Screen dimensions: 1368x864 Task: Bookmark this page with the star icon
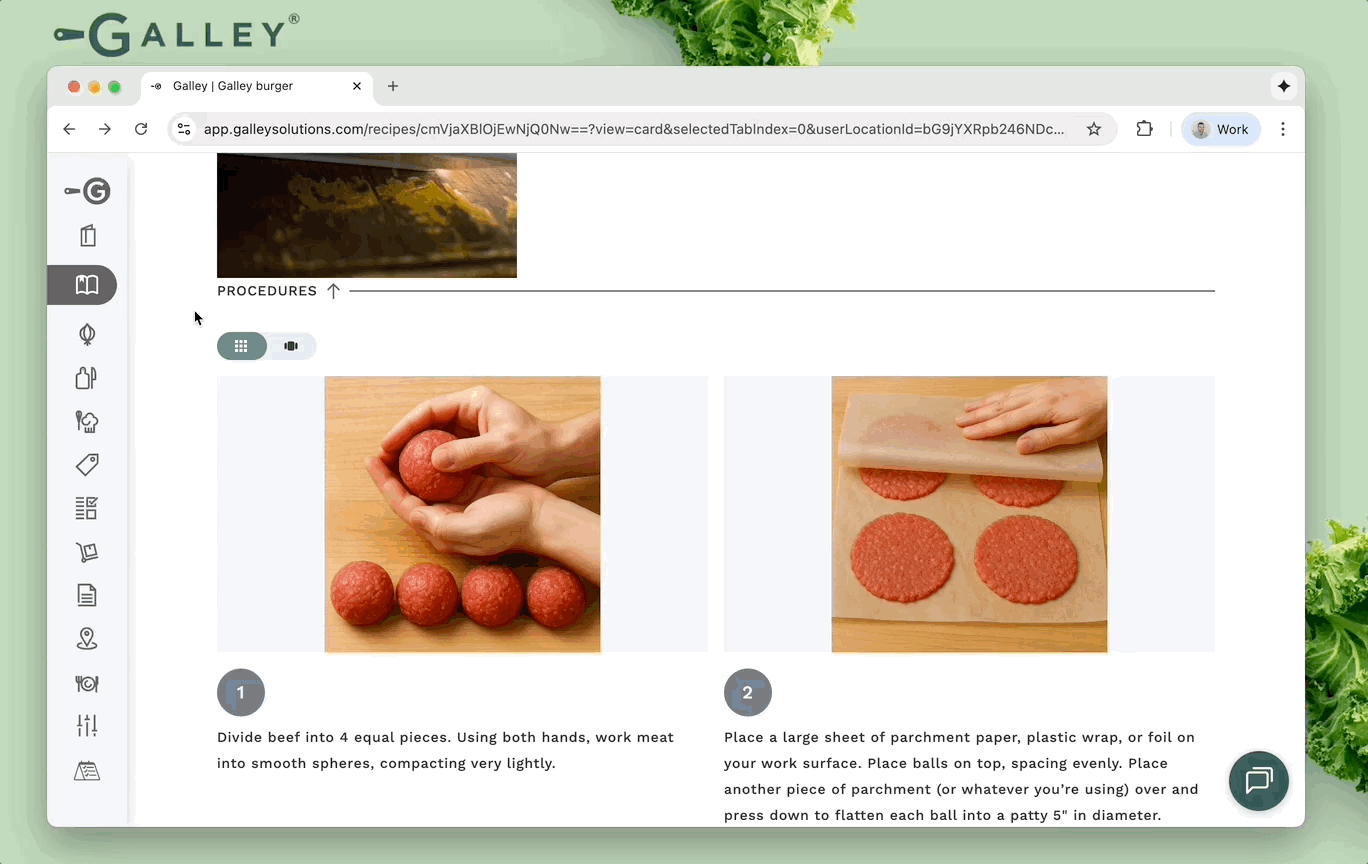1094,129
